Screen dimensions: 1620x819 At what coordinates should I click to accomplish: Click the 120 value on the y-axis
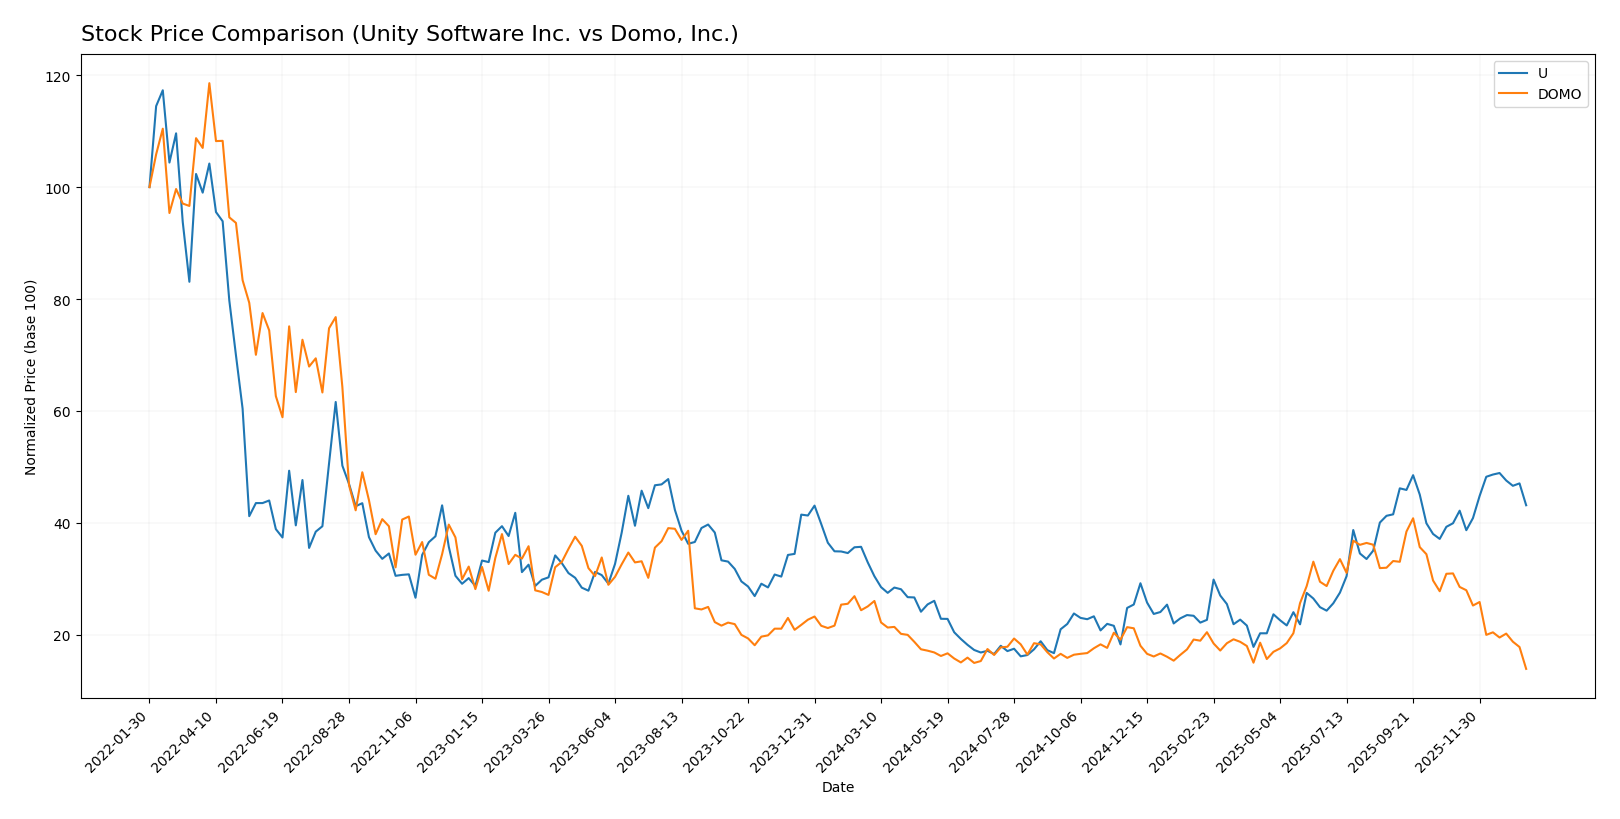(59, 77)
